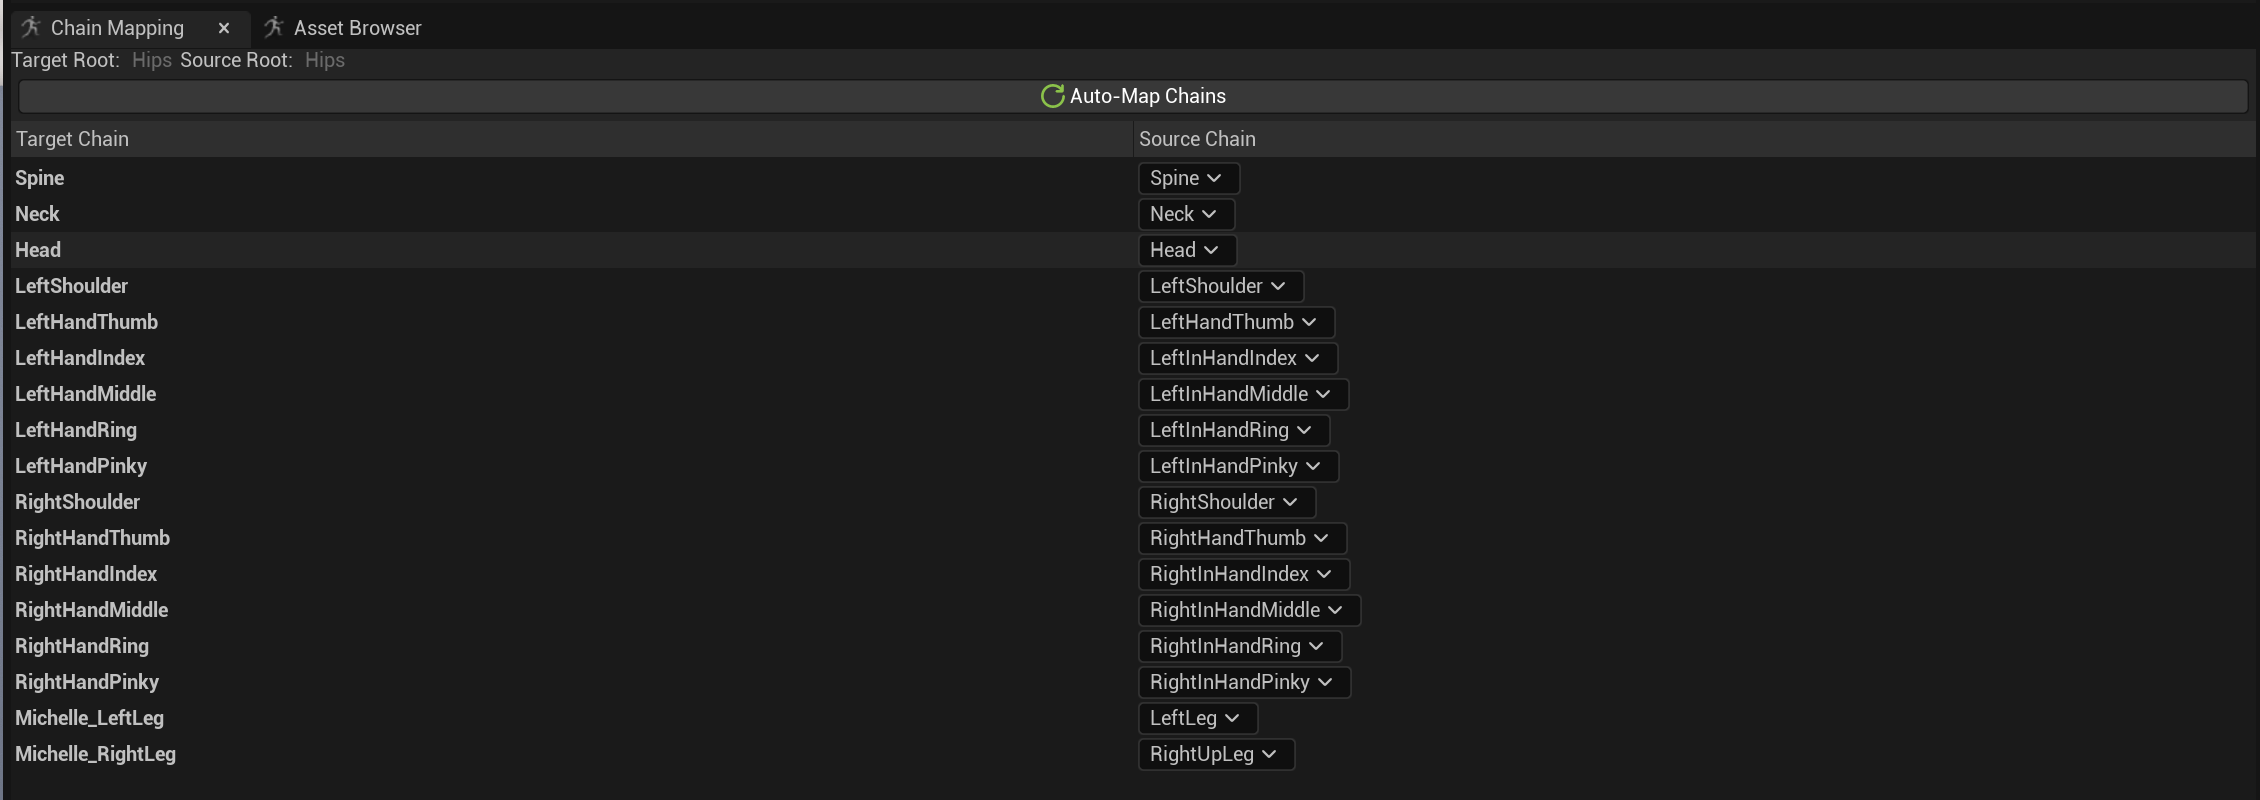Image resolution: width=2260 pixels, height=800 pixels.
Task: Select the LeftHandIndex target chain row
Action: point(1133,358)
